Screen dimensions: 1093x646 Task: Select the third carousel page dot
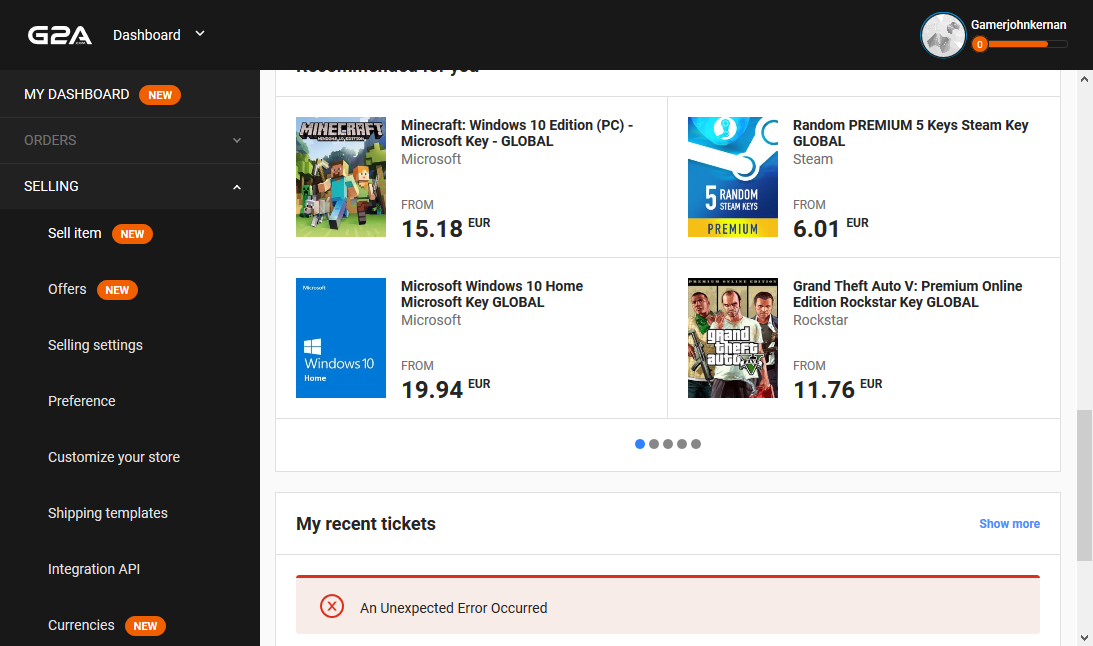668,444
